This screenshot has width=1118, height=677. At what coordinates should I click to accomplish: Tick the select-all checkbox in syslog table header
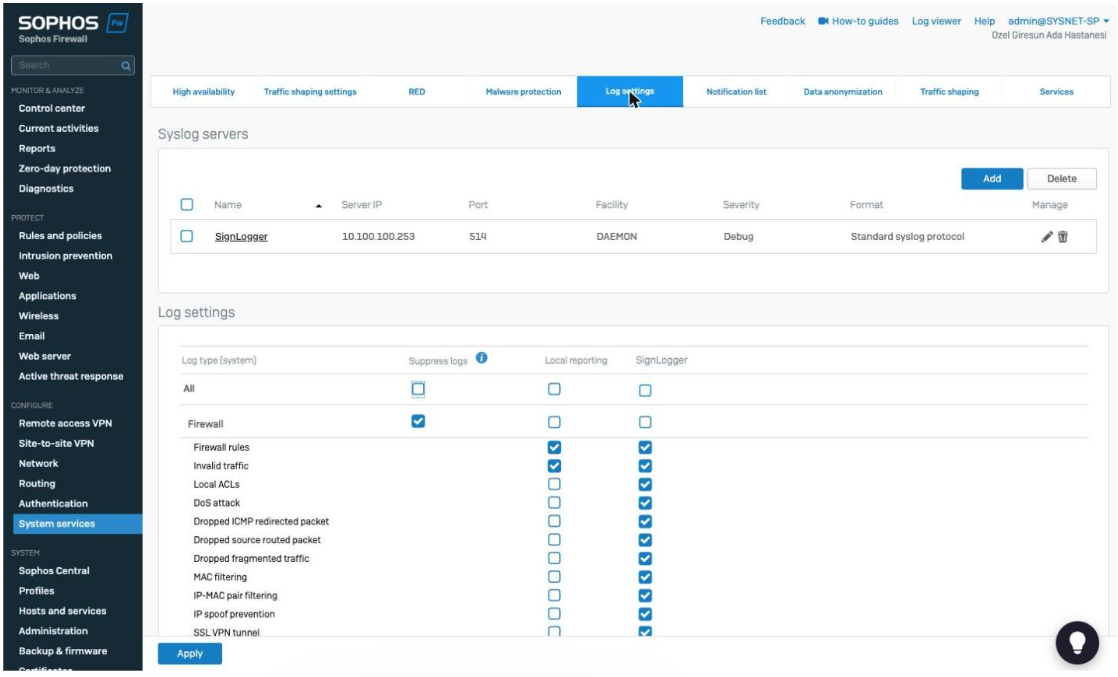coord(187,205)
